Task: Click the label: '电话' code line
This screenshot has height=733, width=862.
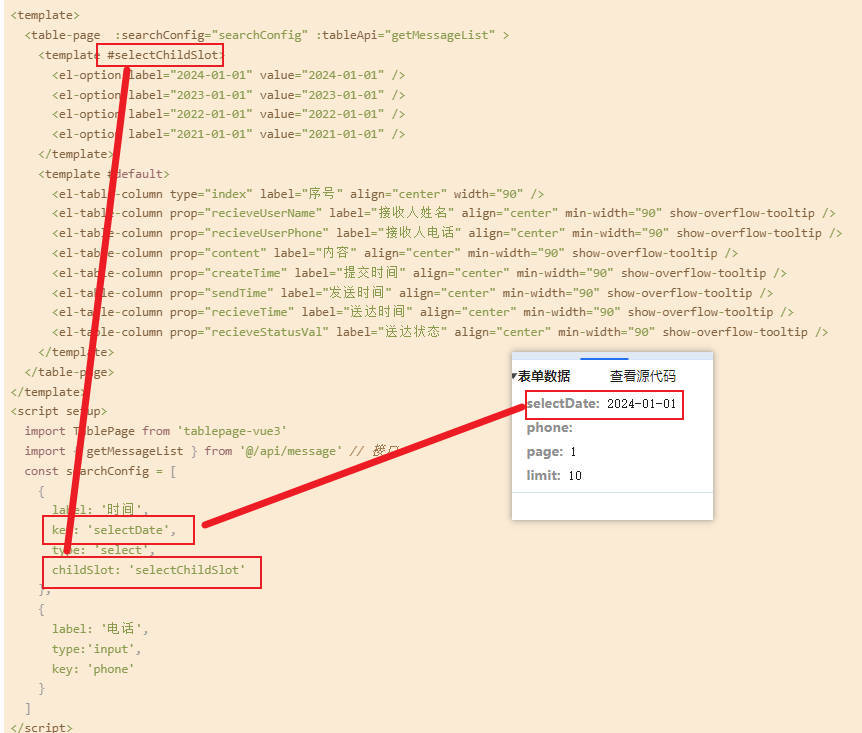Action: click(100, 629)
